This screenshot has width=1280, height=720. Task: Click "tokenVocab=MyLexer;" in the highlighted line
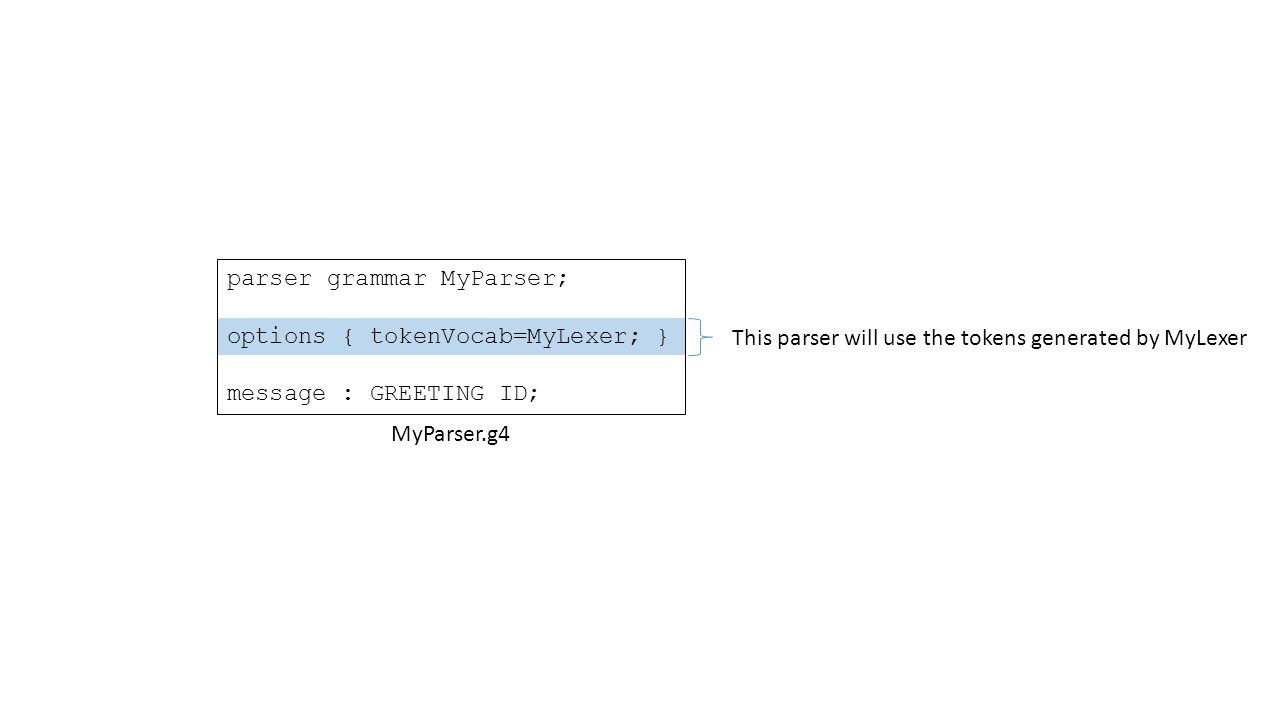[505, 337]
